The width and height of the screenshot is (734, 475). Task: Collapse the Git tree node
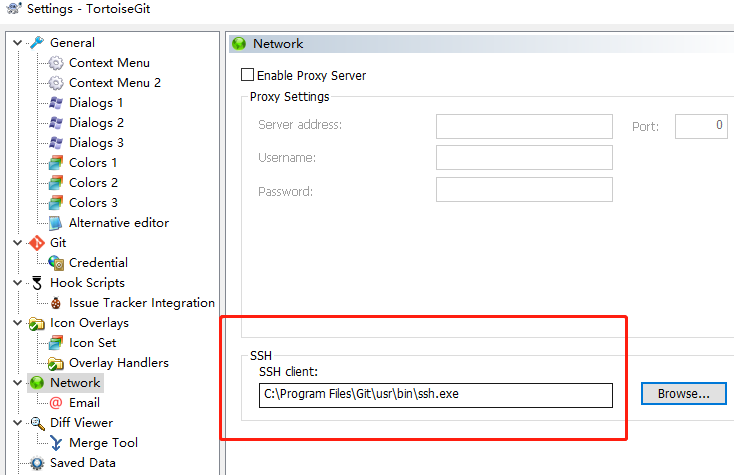18,243
